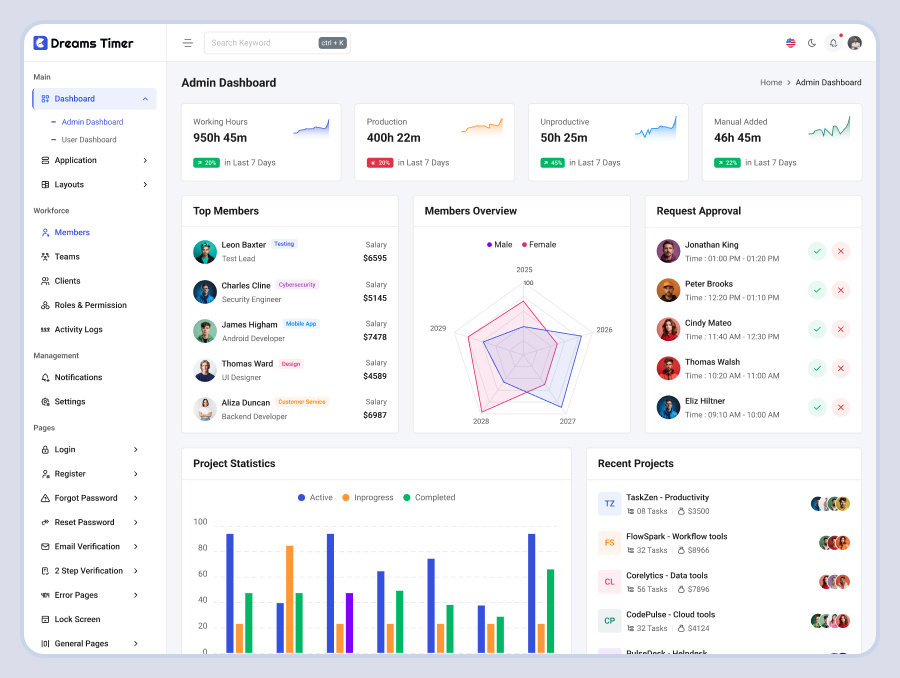900x678 pixels.
Task: Toggle the Female series in radar legend
Action: (x=539, y=245)
